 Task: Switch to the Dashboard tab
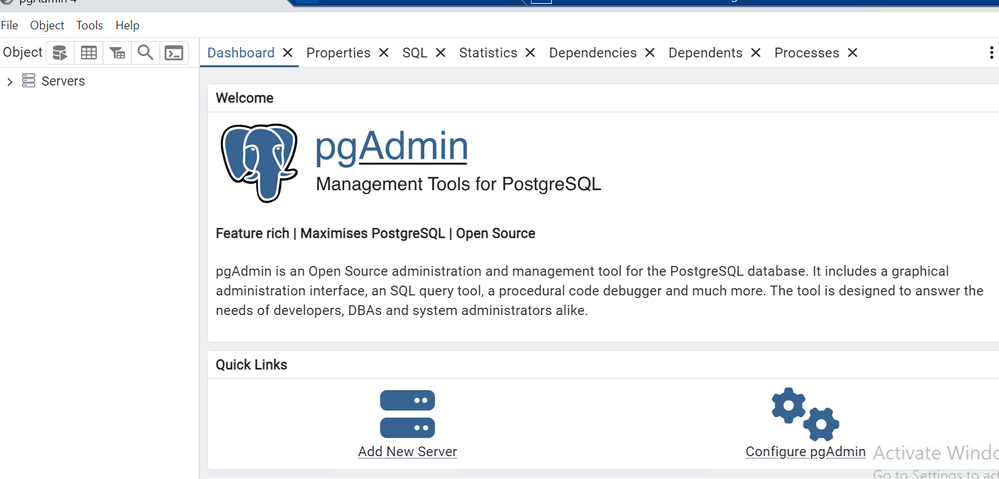(241, 53)
